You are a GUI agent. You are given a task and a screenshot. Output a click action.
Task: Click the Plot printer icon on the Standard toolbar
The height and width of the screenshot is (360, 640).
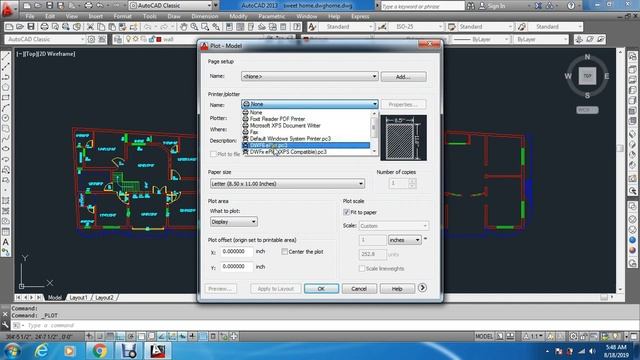[44, 27]
